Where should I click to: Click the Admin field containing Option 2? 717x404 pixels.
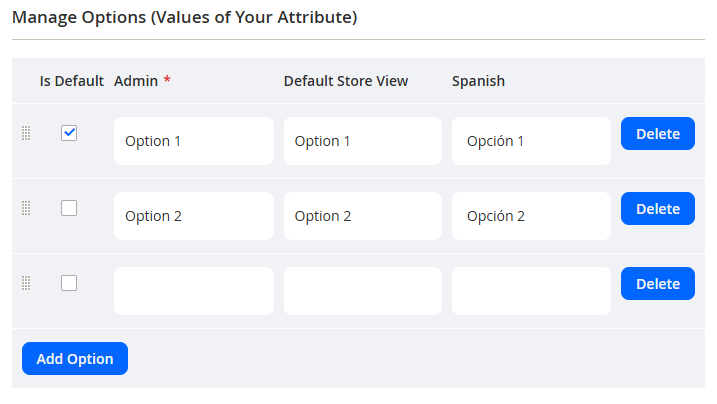[x=194, y=216]
